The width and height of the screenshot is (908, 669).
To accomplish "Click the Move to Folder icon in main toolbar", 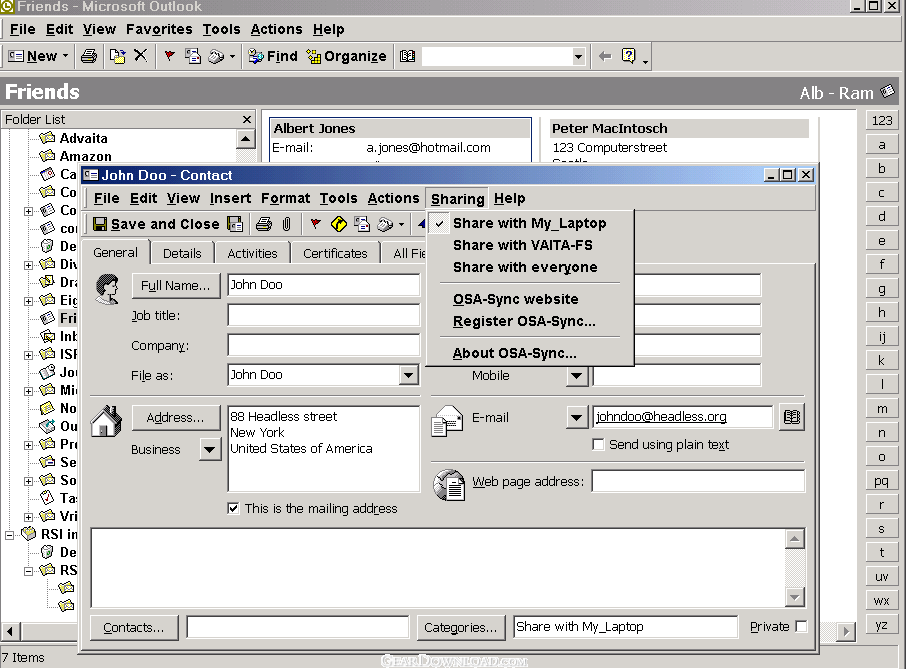I will coord(118,56).
